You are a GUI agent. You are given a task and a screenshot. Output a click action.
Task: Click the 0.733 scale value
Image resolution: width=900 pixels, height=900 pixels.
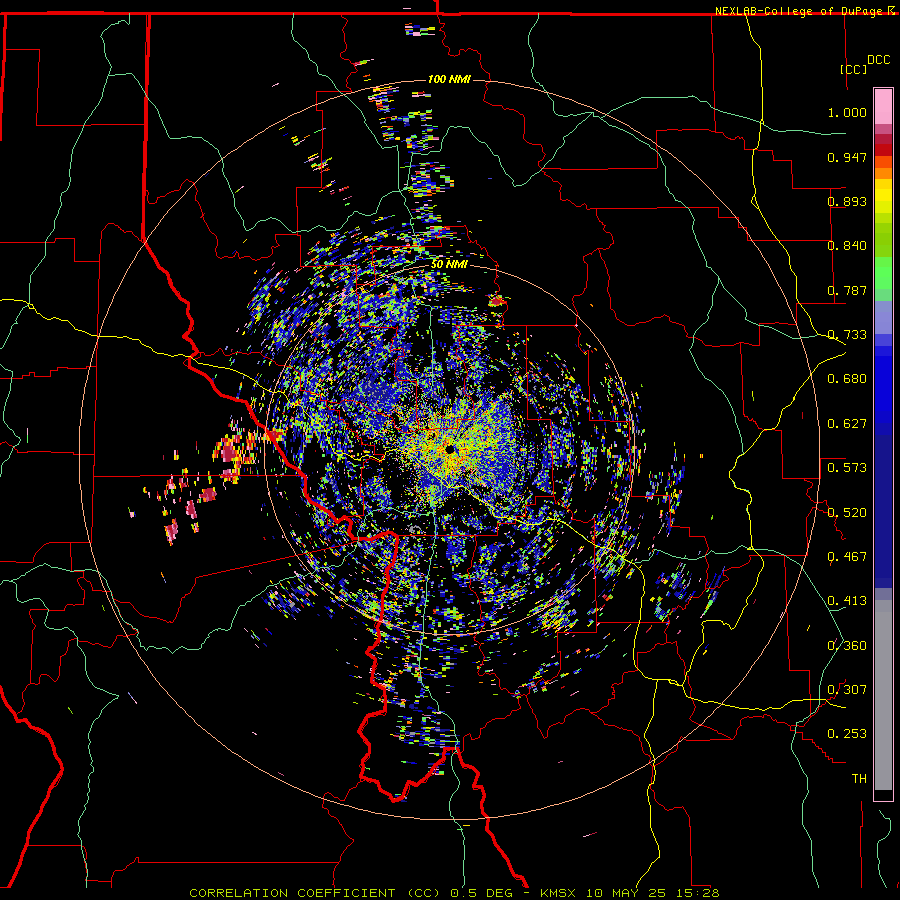[847, 335]
